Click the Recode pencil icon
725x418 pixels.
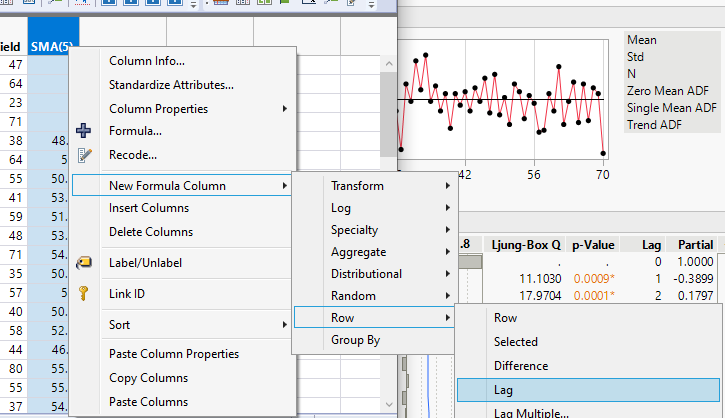(x=84, y=155)
